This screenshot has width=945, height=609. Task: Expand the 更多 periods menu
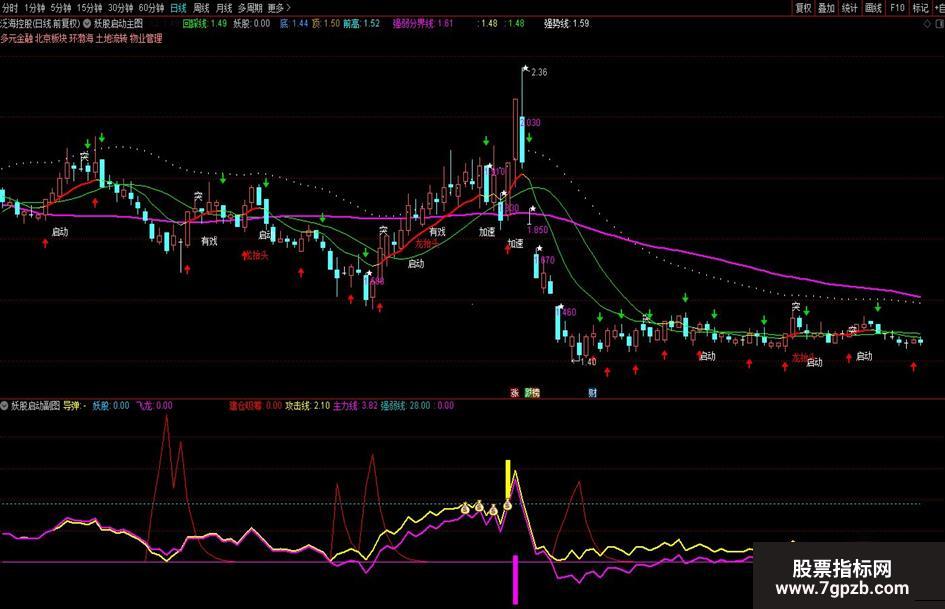coord(278,8)
